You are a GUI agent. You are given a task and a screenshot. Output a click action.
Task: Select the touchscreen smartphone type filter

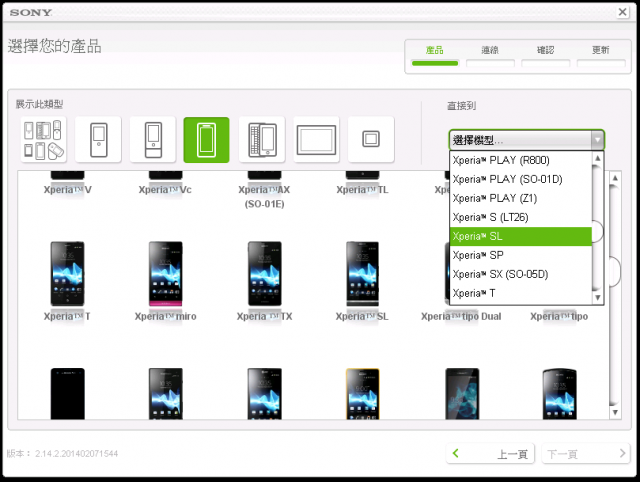click(x=207, y=140)
